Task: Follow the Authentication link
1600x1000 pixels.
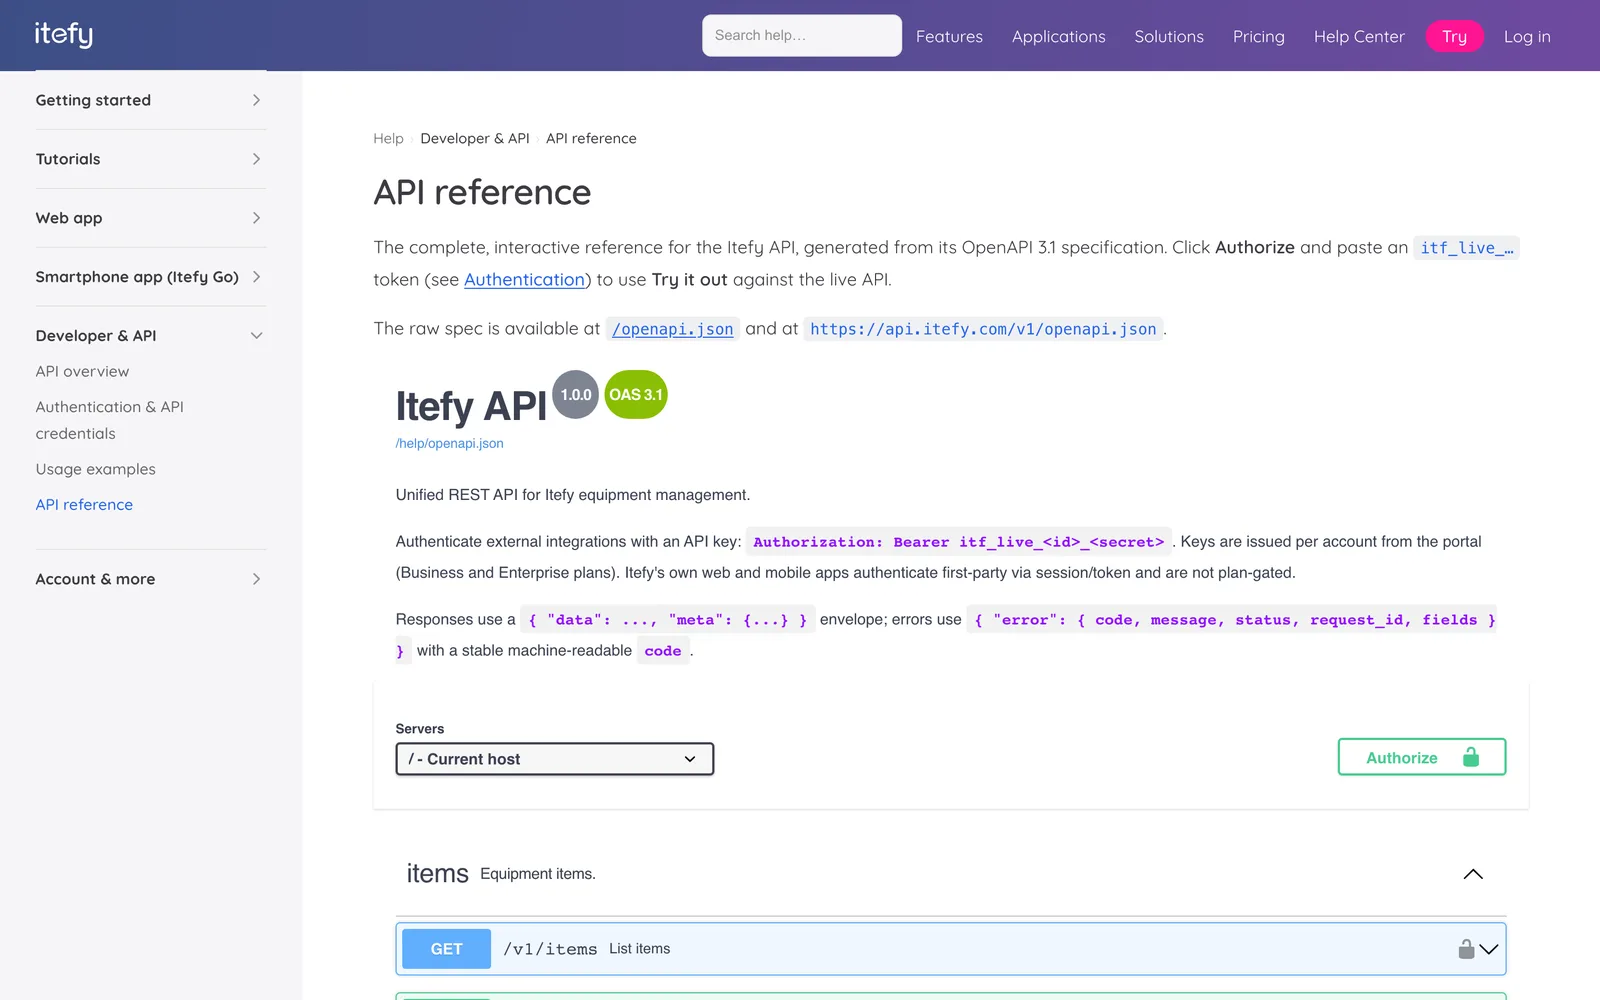Action: click(524, 280)
